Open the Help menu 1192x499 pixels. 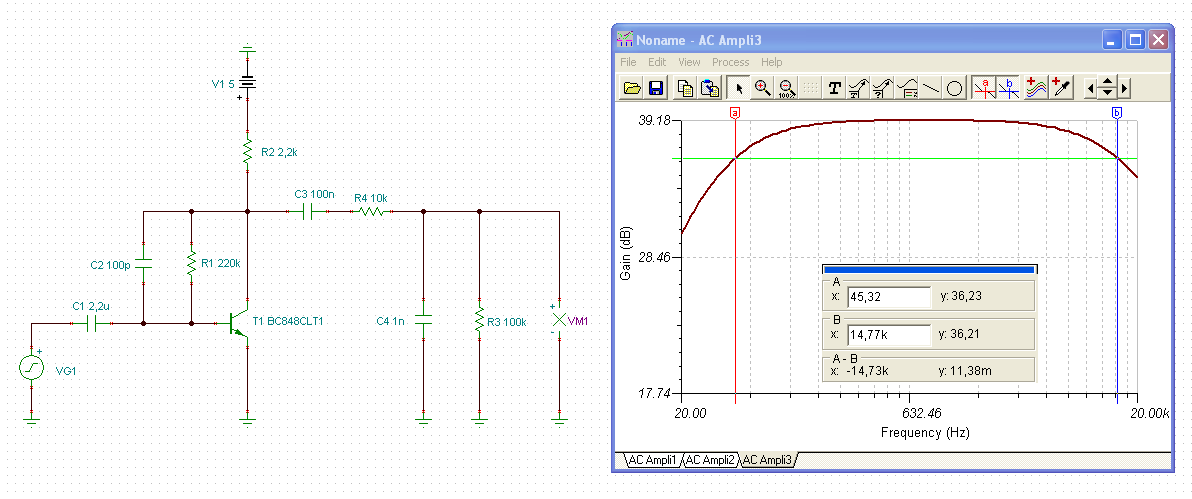pos(772,62)
